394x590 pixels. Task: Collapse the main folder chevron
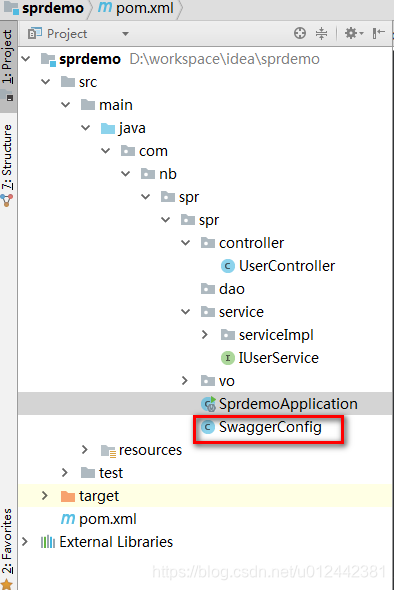click(65, 105)
